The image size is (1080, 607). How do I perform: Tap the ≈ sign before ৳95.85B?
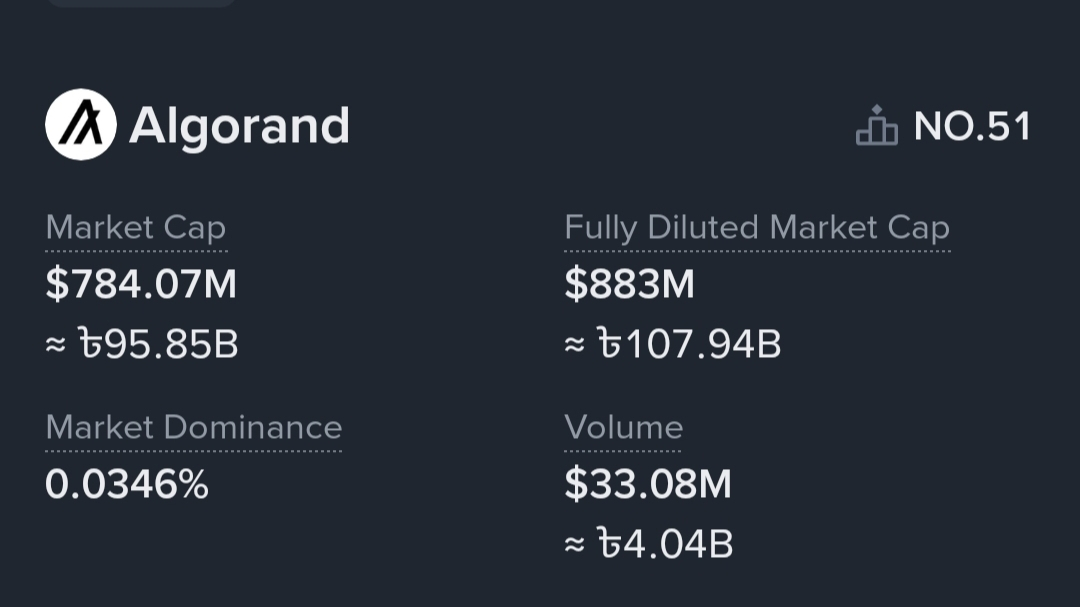pyautogui.click(x=56, y=346)
